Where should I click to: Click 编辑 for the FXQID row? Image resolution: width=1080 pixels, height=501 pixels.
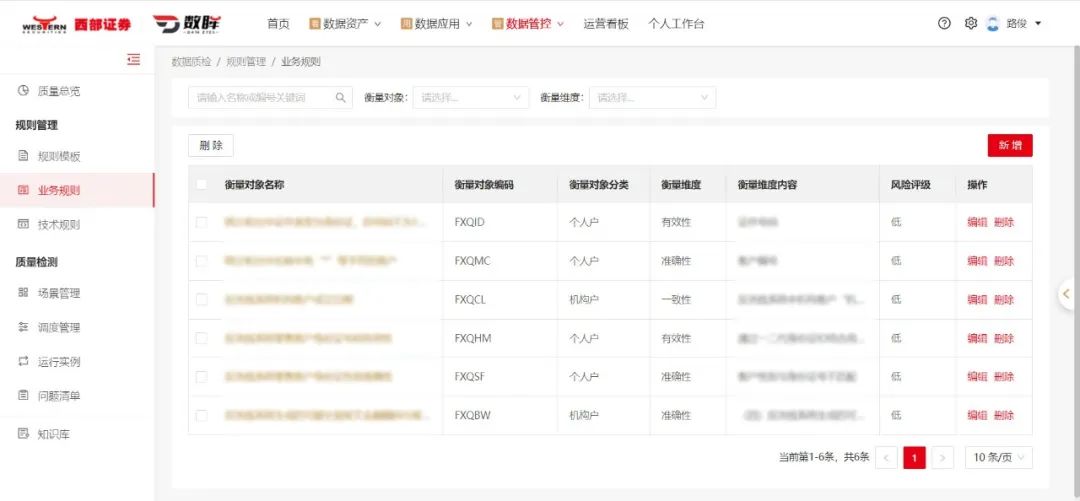[x=977, y=223]
